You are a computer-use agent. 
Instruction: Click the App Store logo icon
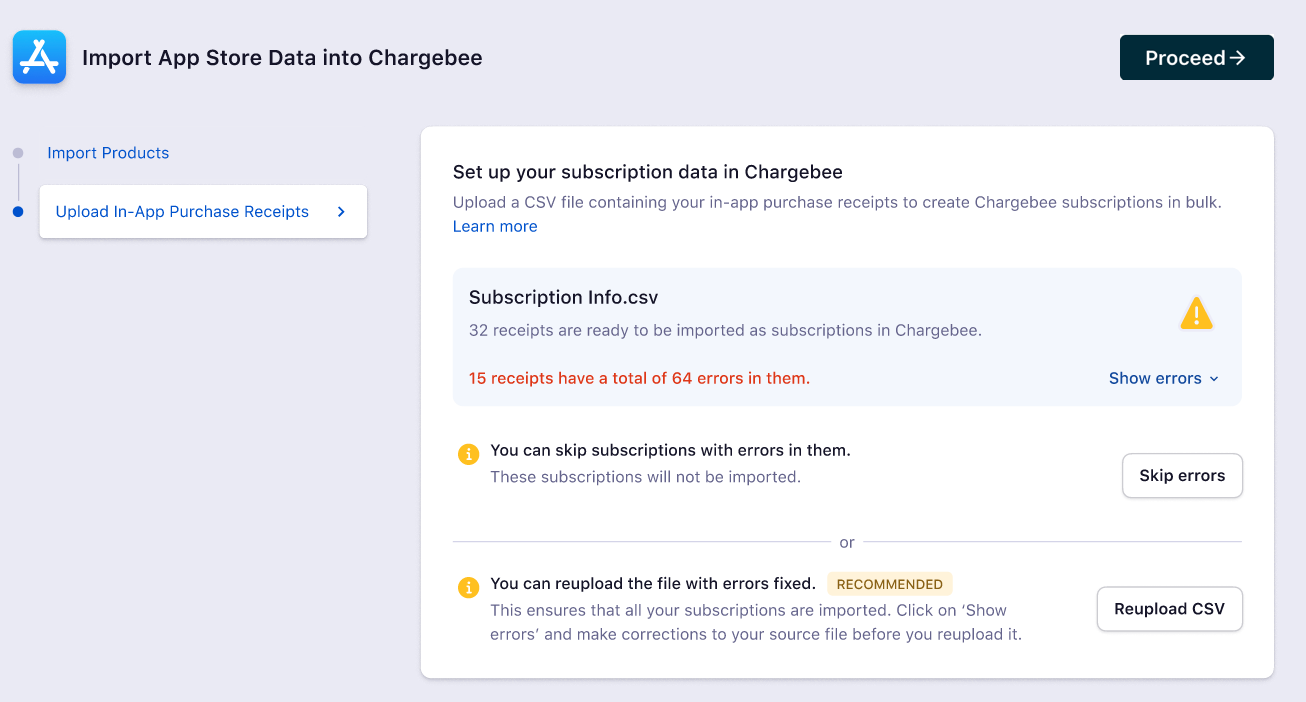pos(39,57)
